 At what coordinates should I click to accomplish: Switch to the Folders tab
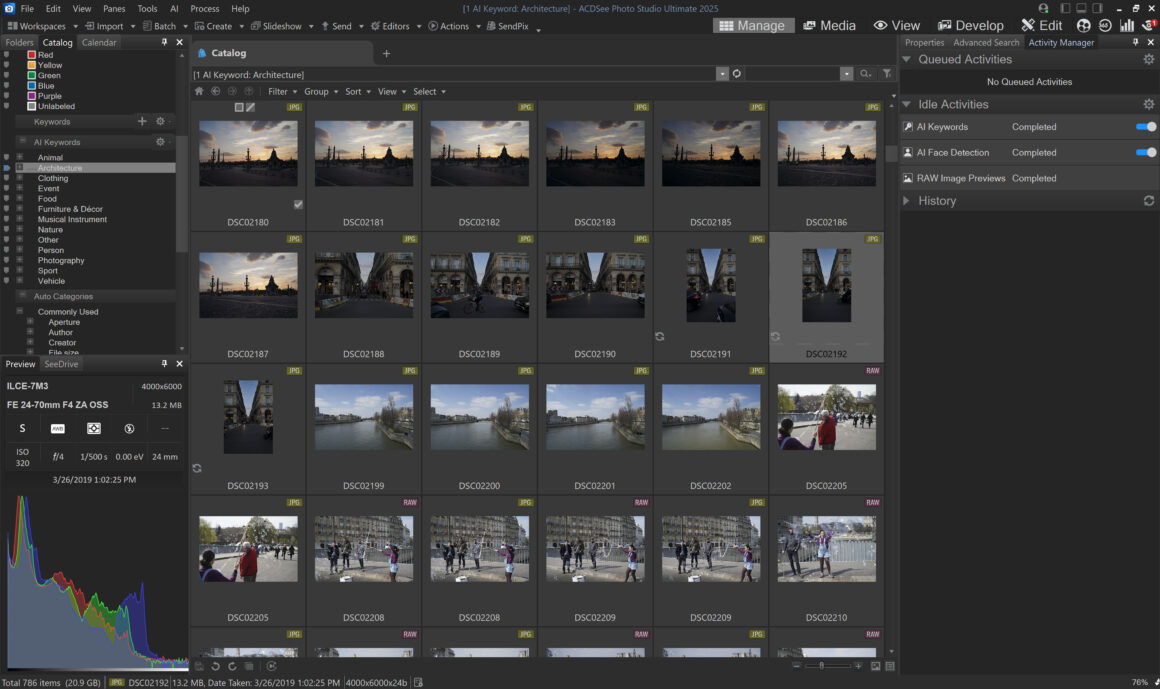click(x=19, y=42)
